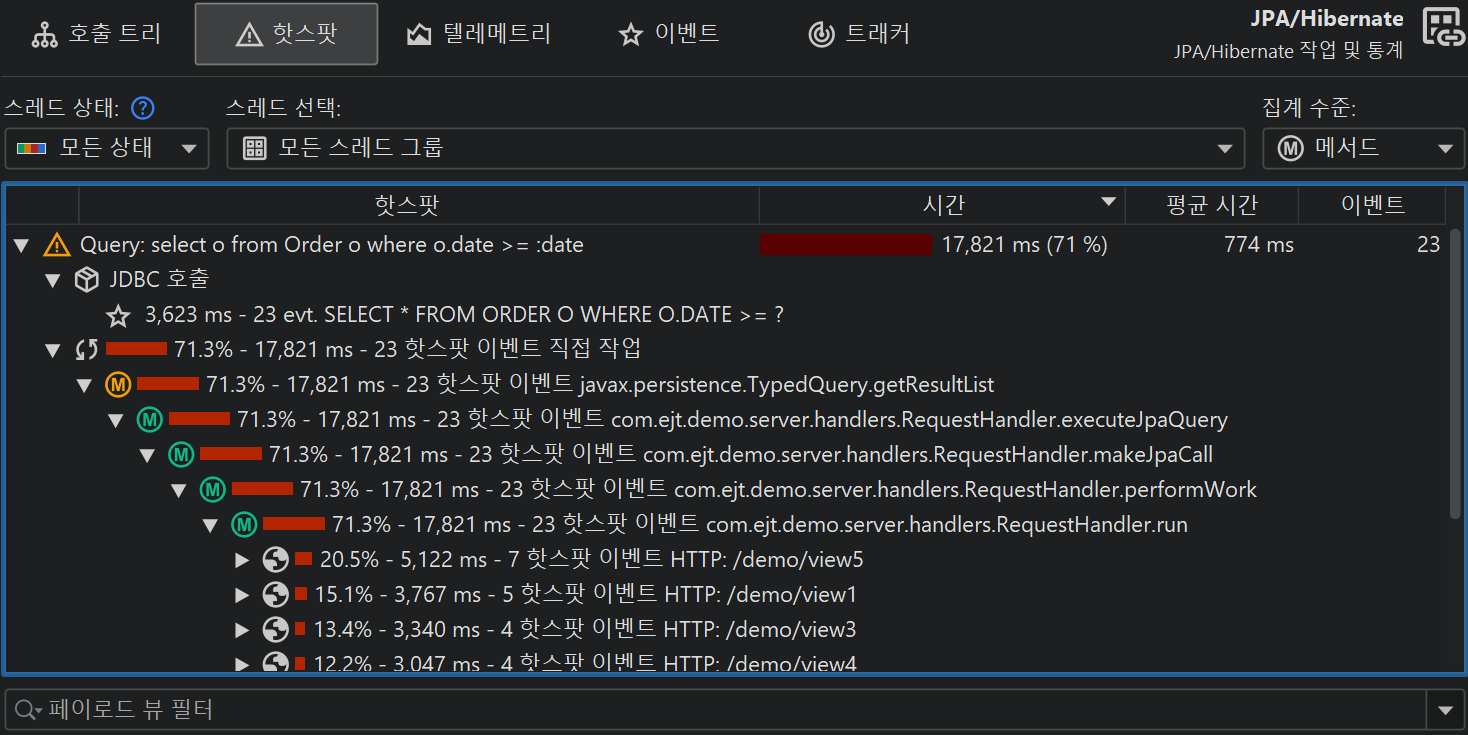Click the JPA/Hibernate probe icon
Viewport: 1468px width, 735px height.
click(x=1443, y=28)
